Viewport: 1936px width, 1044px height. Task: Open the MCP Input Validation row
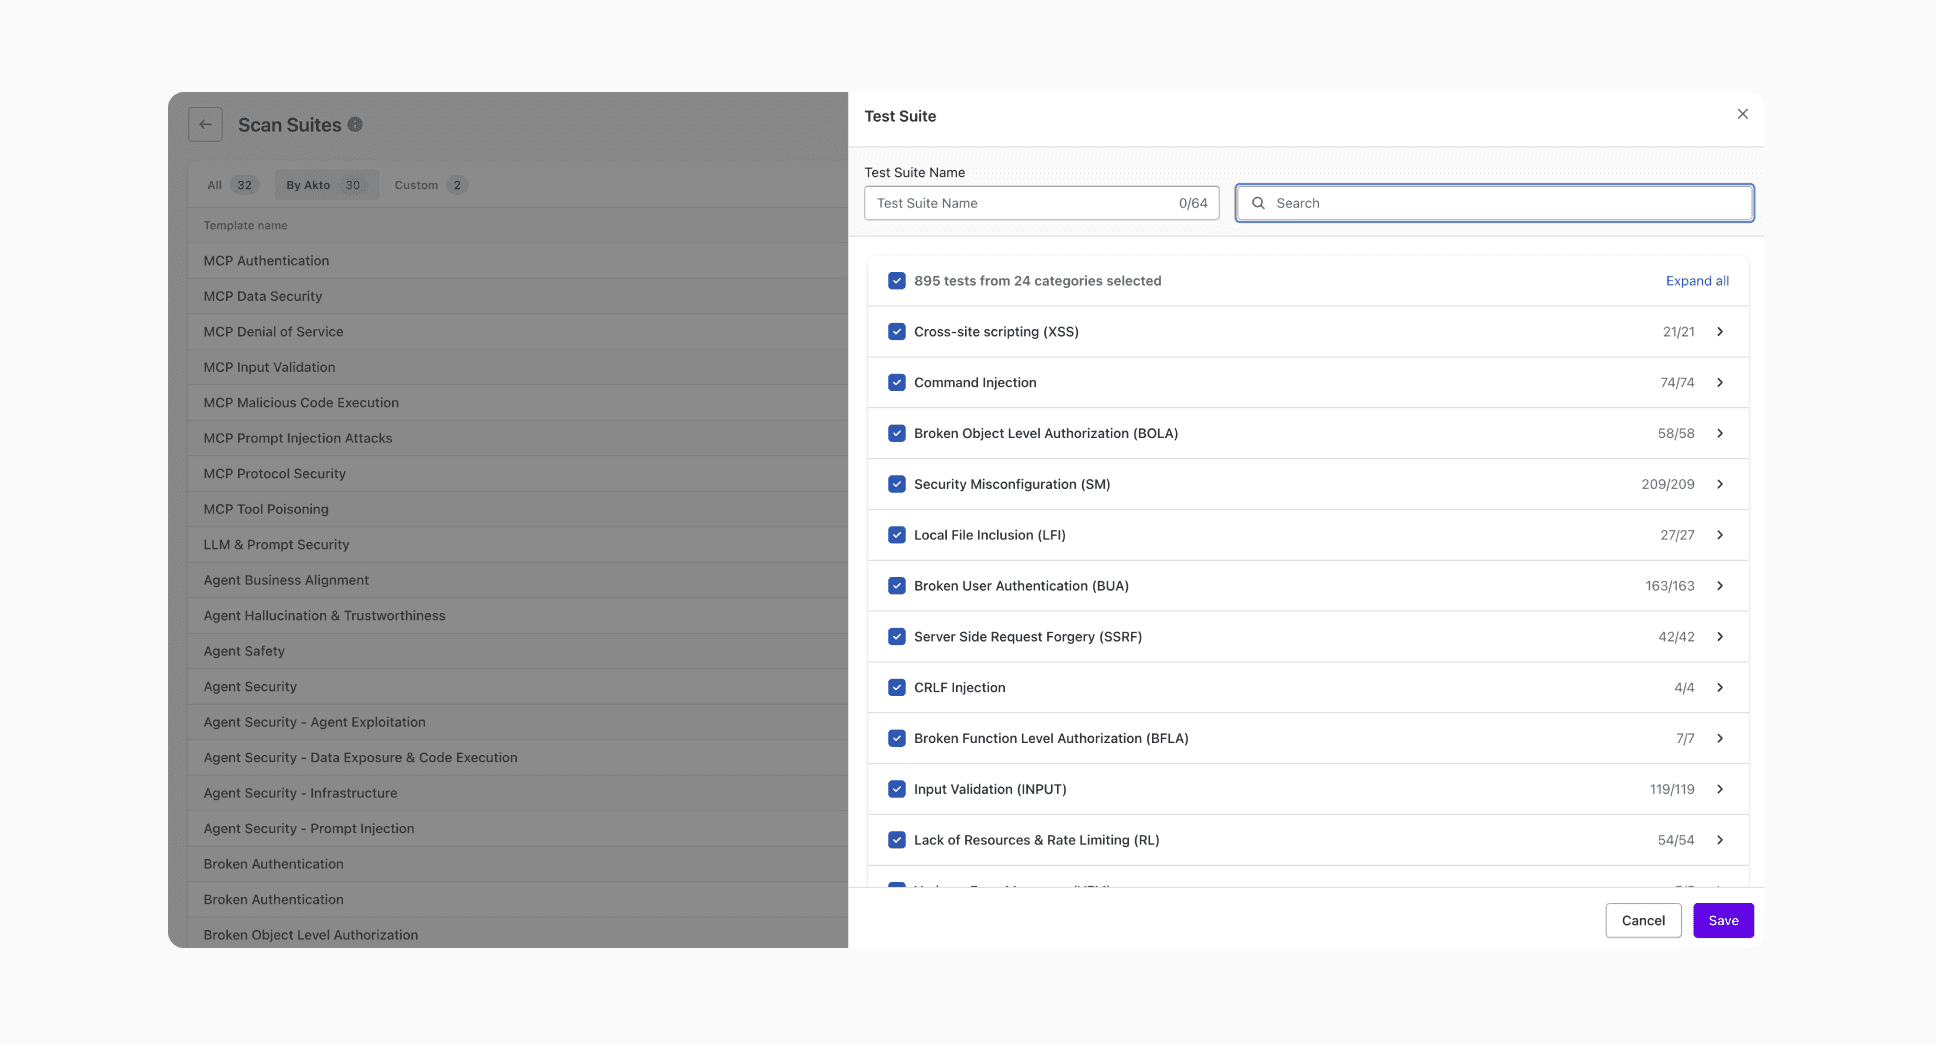click(518, 367)
